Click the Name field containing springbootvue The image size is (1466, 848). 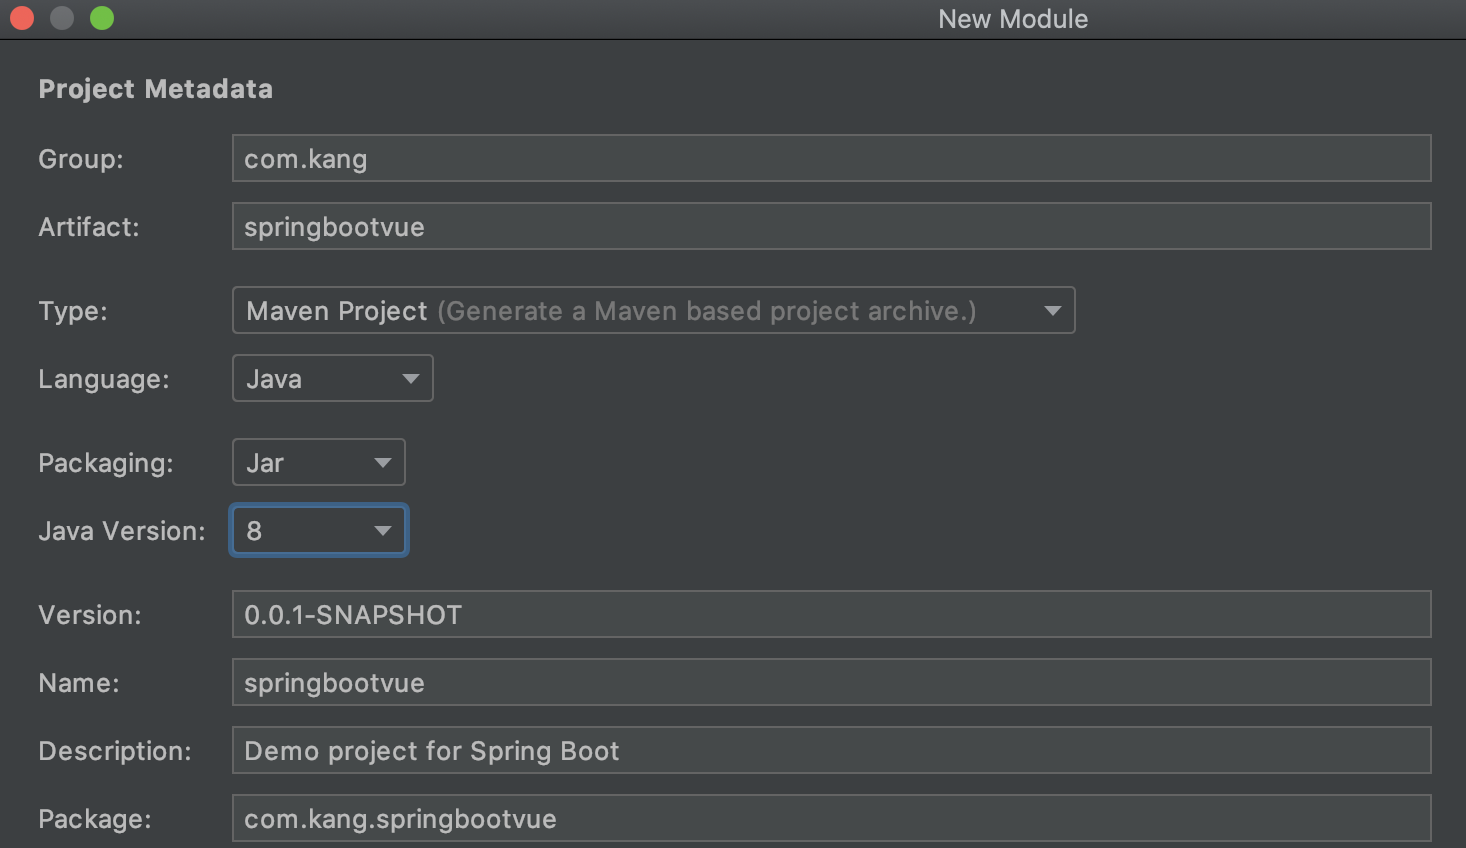pos(830,683)
